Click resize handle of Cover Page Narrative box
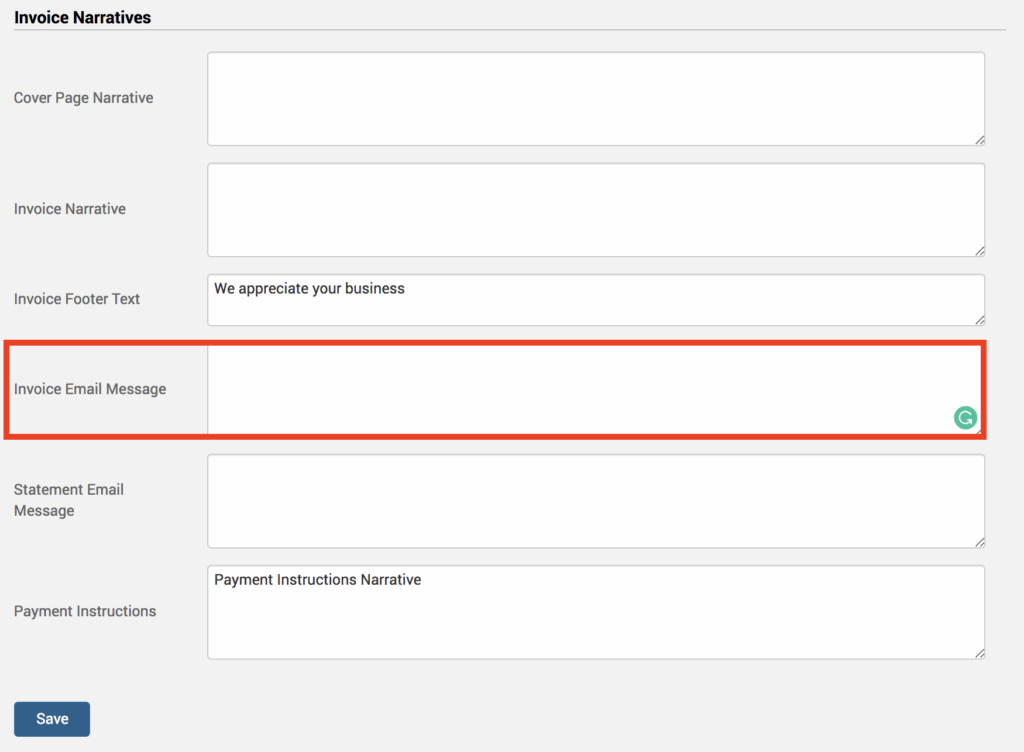Image resolution: width=1024 pixels, height=752 pixels. (x=979, y=140)
